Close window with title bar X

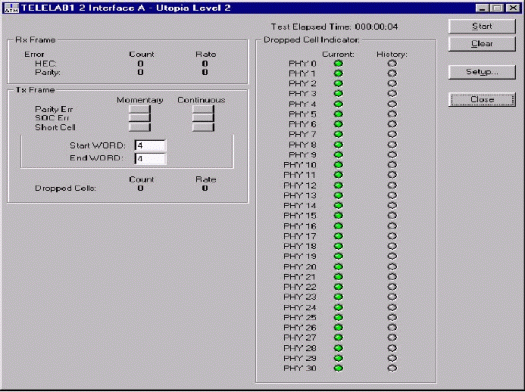tap(513, 8)
